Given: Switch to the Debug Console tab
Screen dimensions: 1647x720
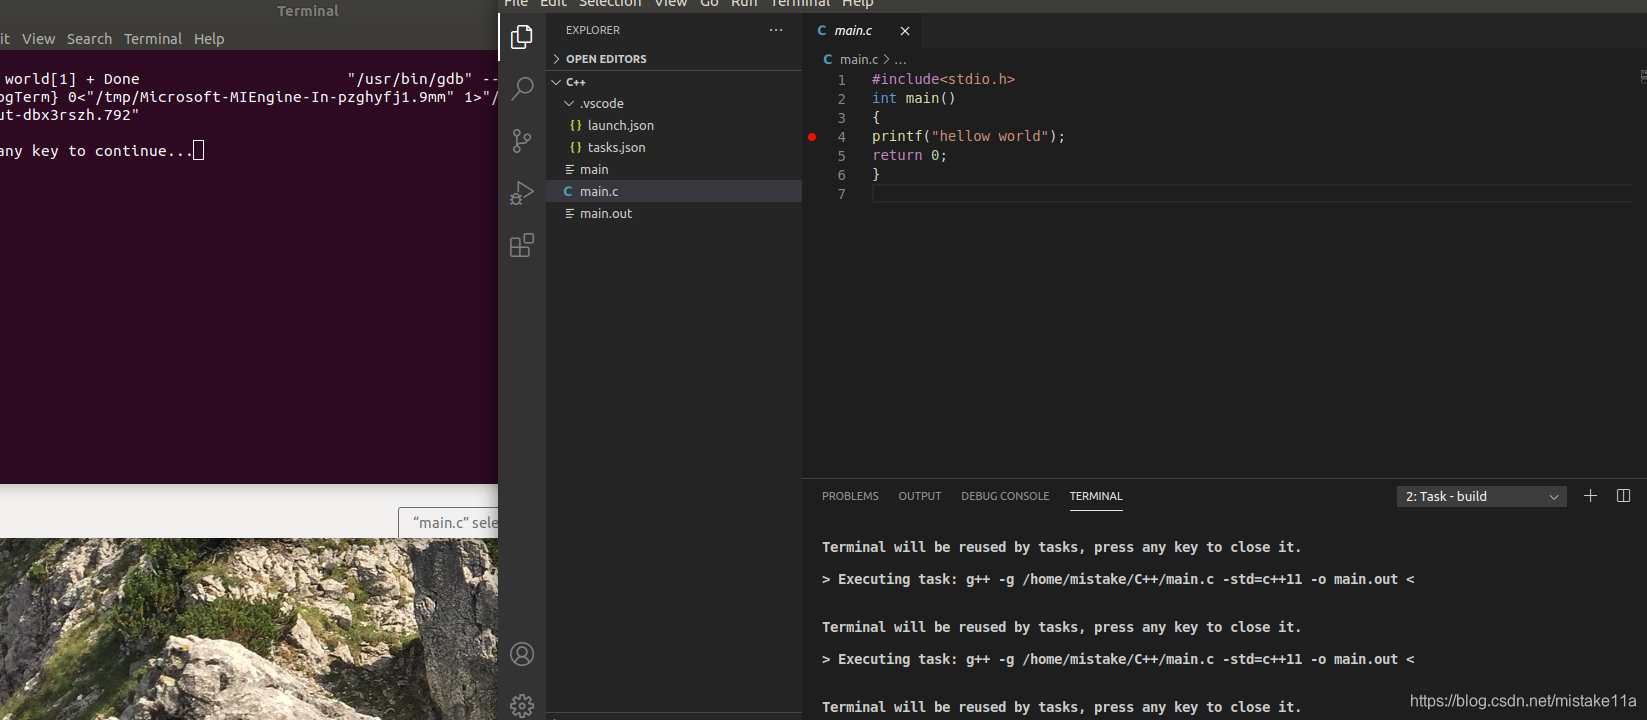Looking at the screenshot, I should (x=1005, y=496).
